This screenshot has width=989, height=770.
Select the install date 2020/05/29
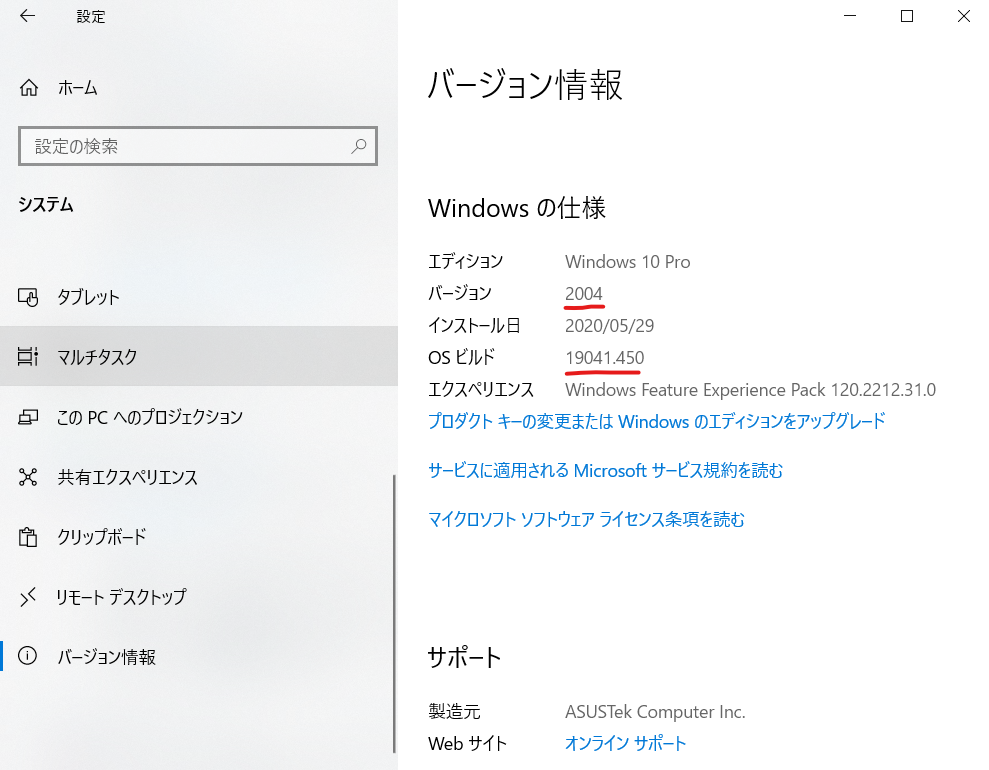[x=609, y=325]
